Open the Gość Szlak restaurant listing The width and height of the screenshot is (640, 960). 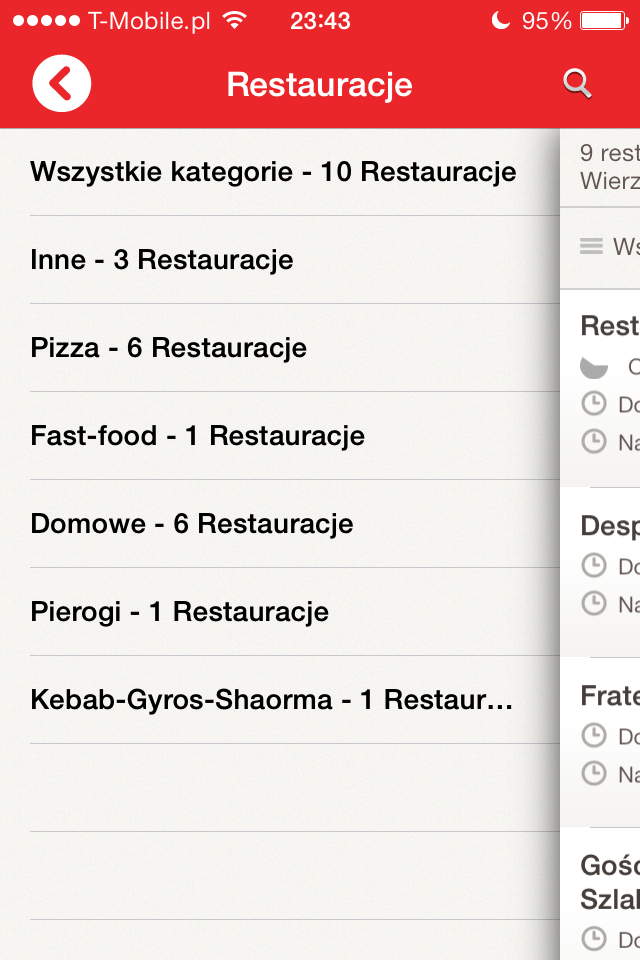(x=610, y=880)
